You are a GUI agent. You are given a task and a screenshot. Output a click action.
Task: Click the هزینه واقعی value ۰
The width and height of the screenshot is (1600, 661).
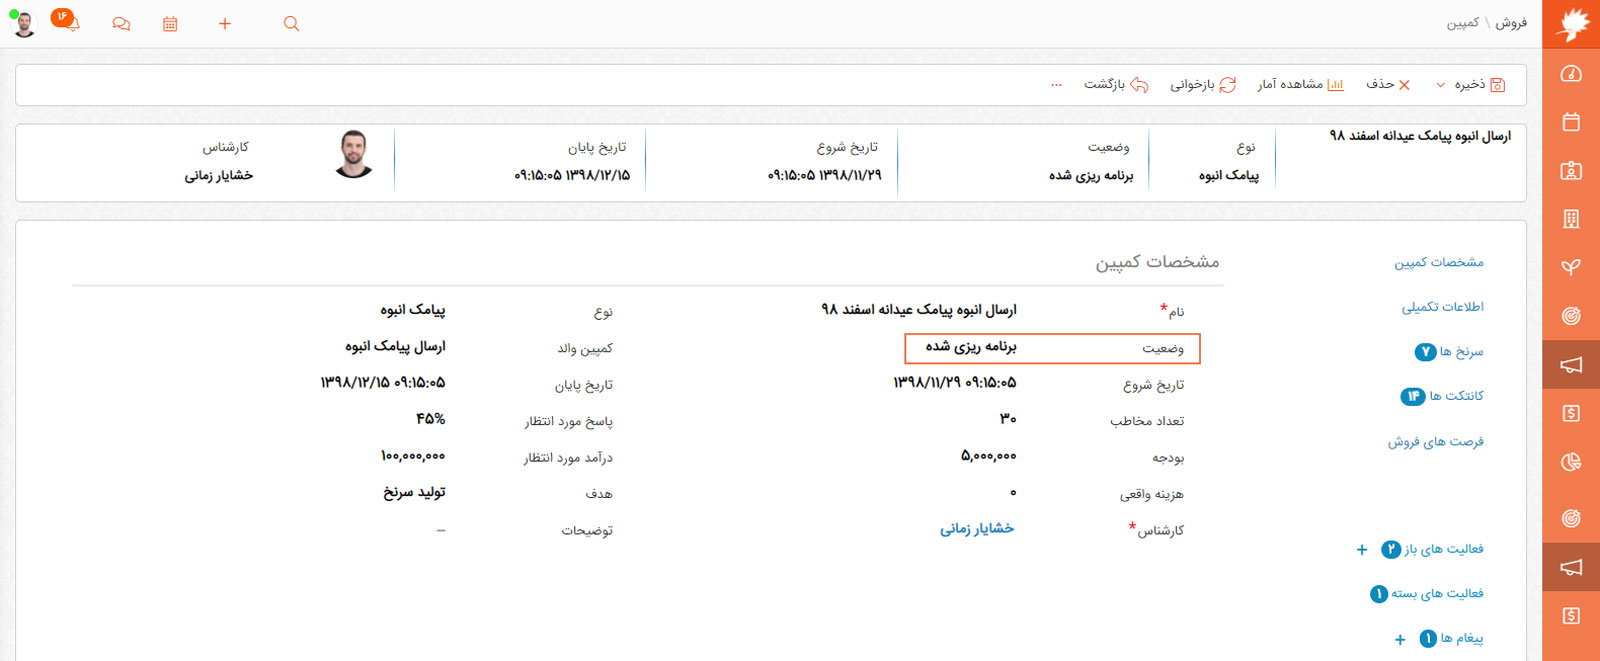pyautogui.click(x=1013, y=493)
